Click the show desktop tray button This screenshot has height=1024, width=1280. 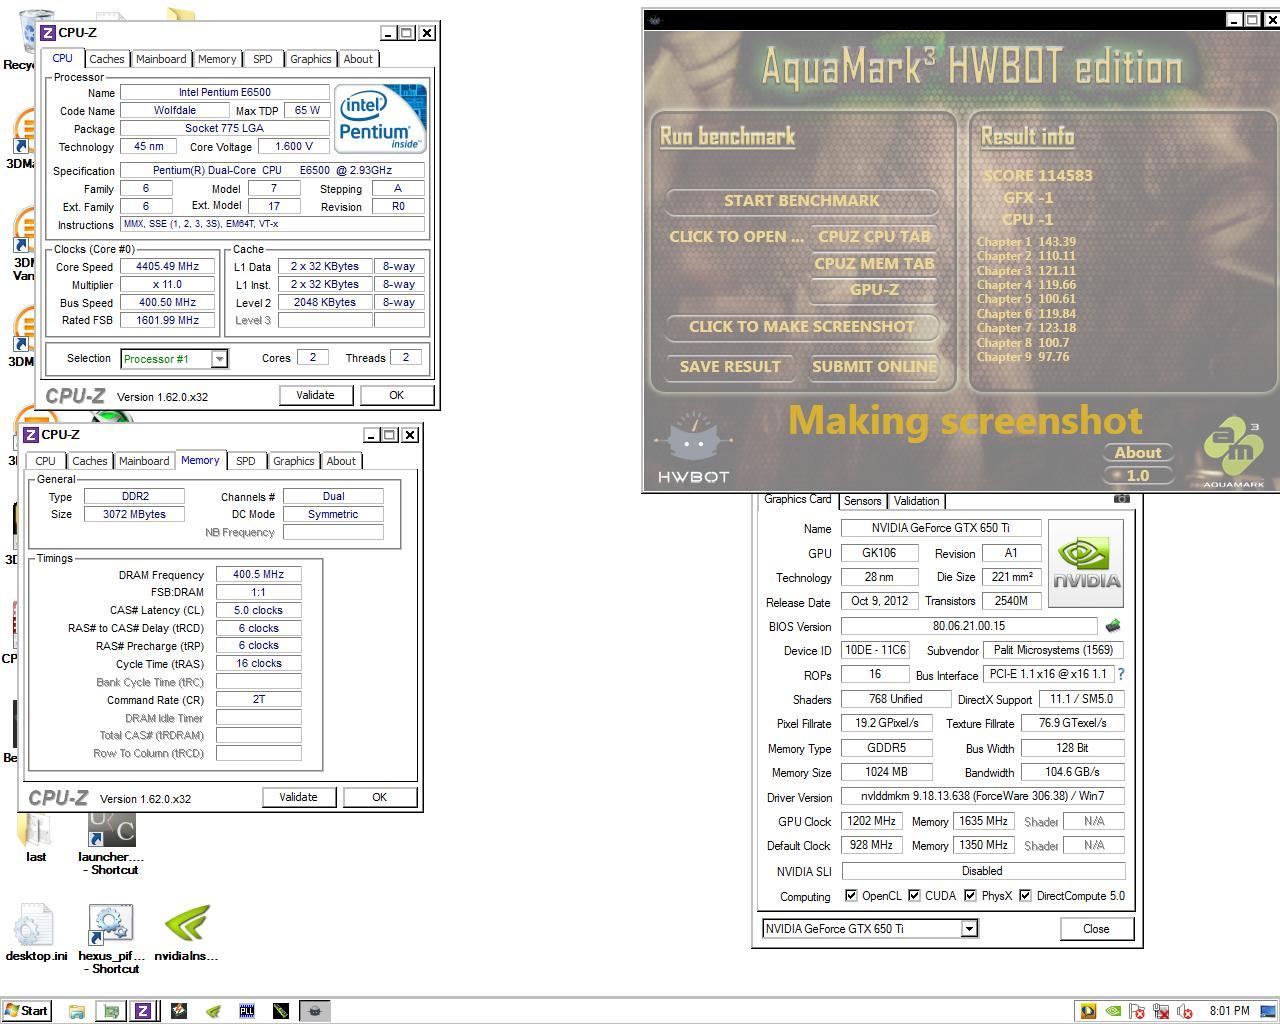[x=1268, y=1011]
